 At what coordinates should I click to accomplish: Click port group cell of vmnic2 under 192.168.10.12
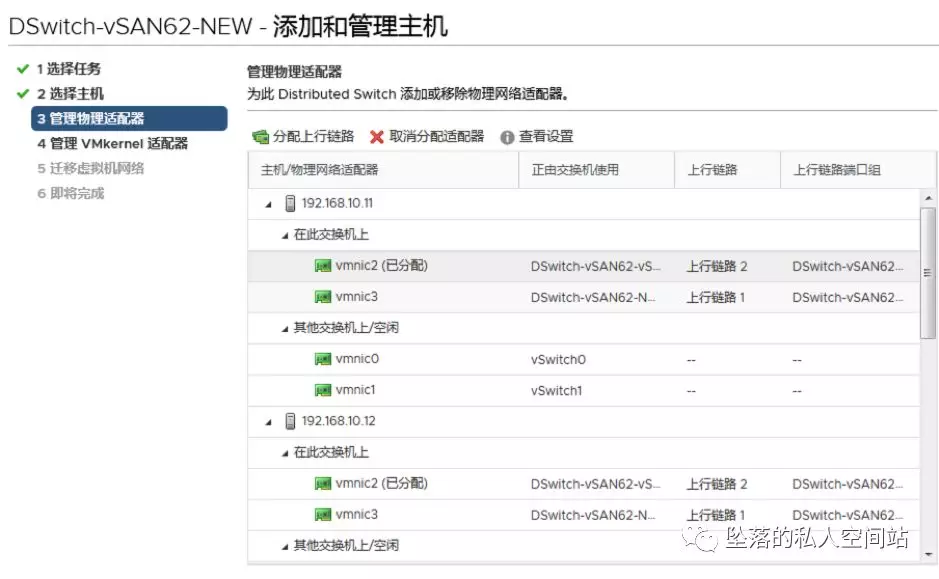[848, 484]
